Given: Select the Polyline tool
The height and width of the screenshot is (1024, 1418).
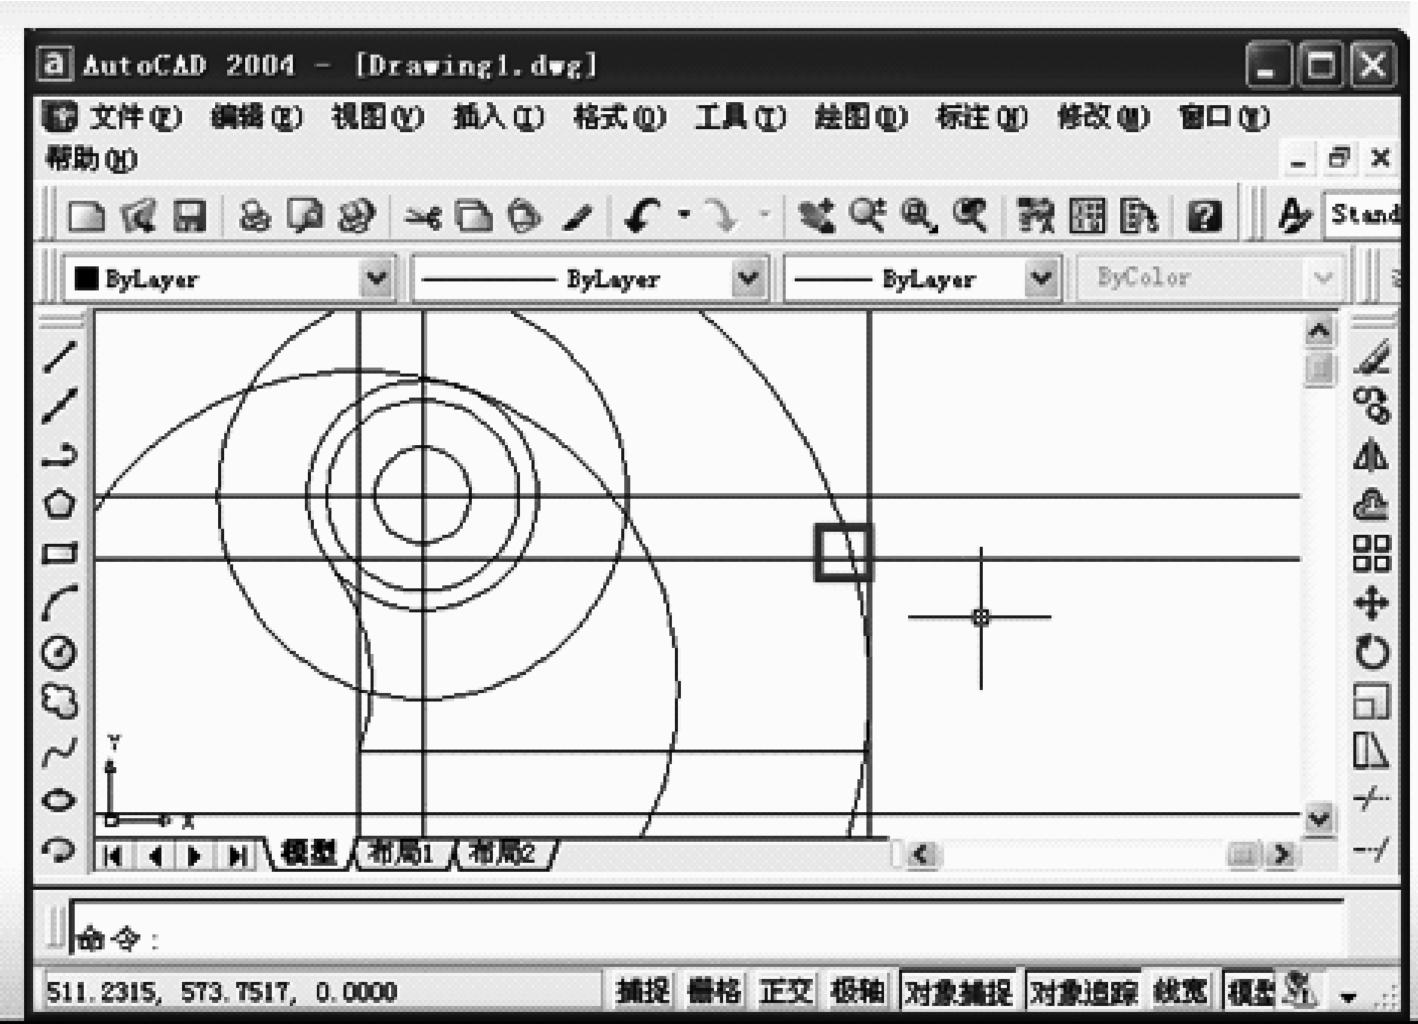Looking at the screenshot, I should (60, 455).
